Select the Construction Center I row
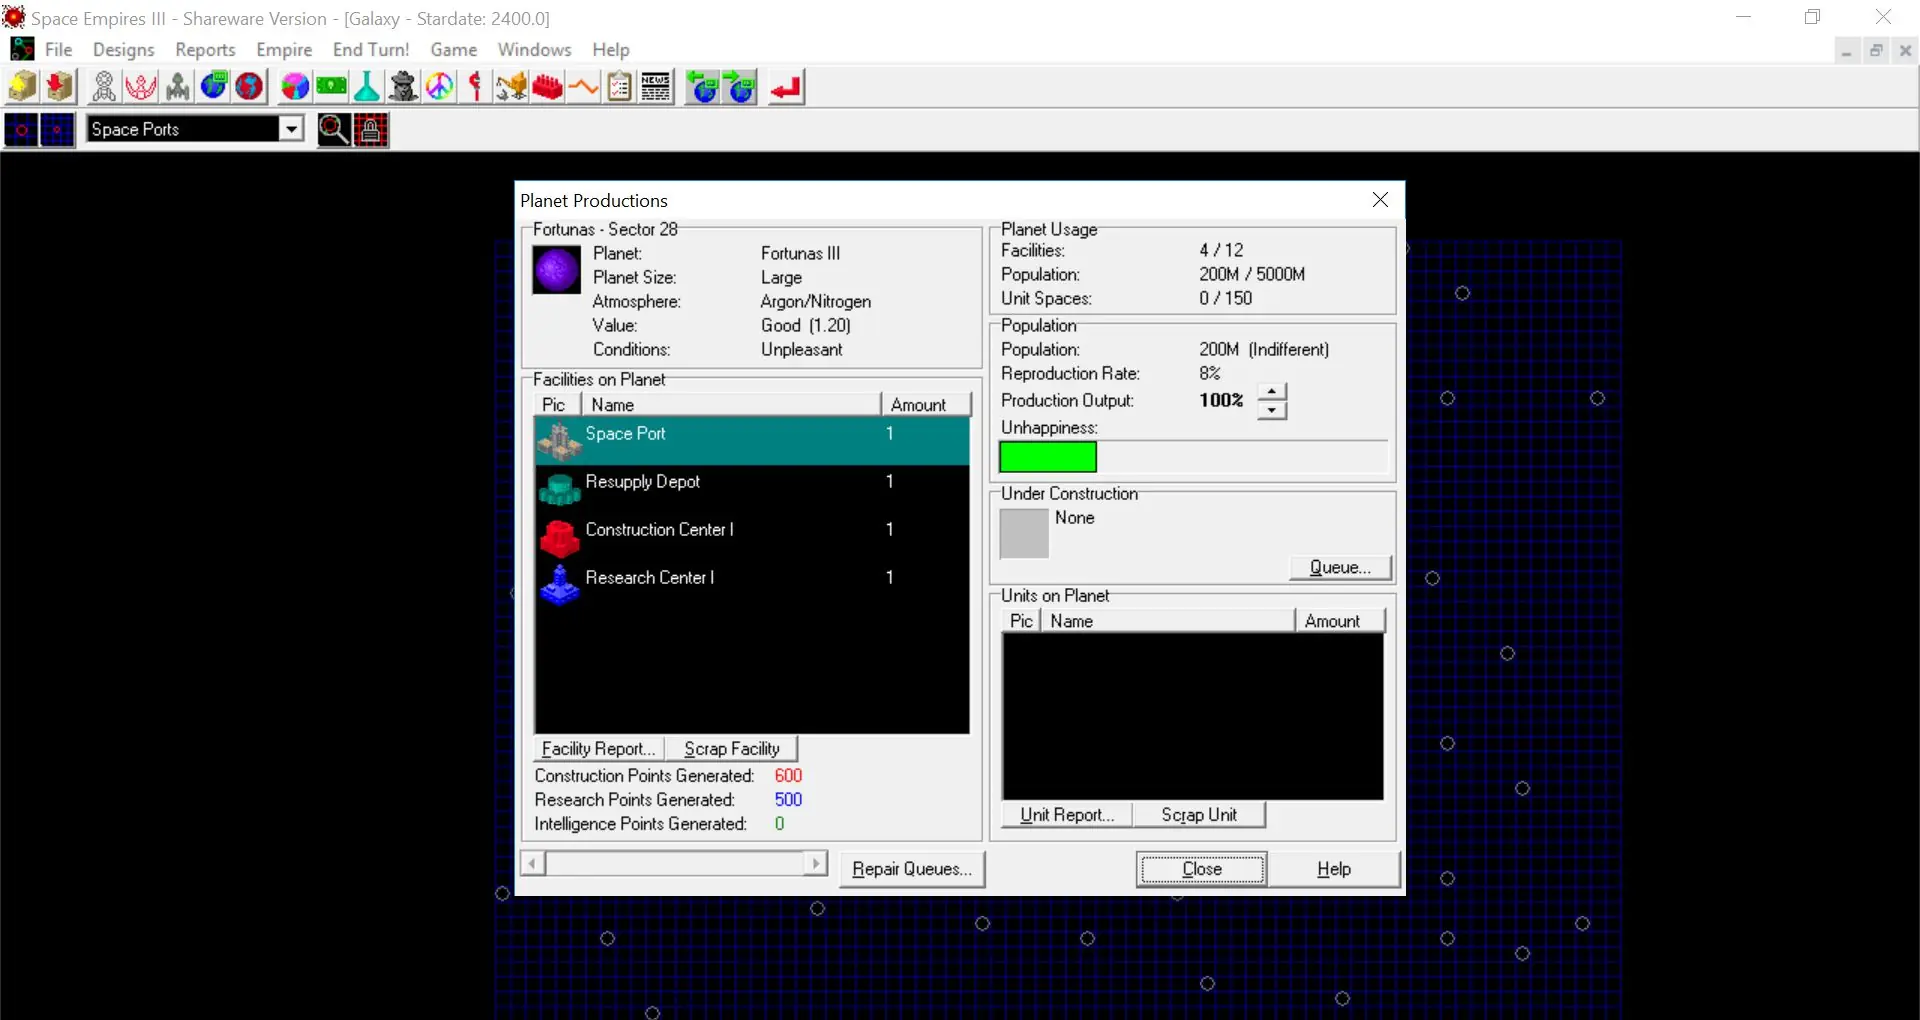1920x1020 pixels. [x=752, y=537]
